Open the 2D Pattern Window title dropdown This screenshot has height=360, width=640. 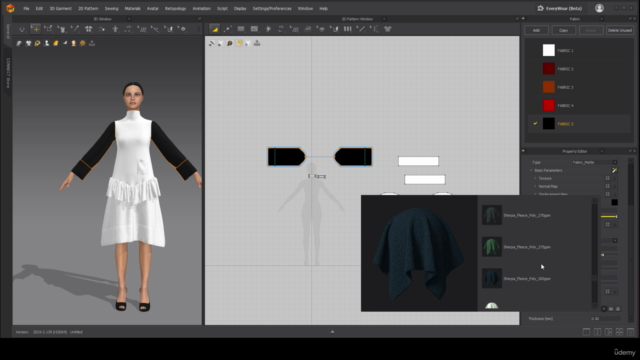click(384, 19)
